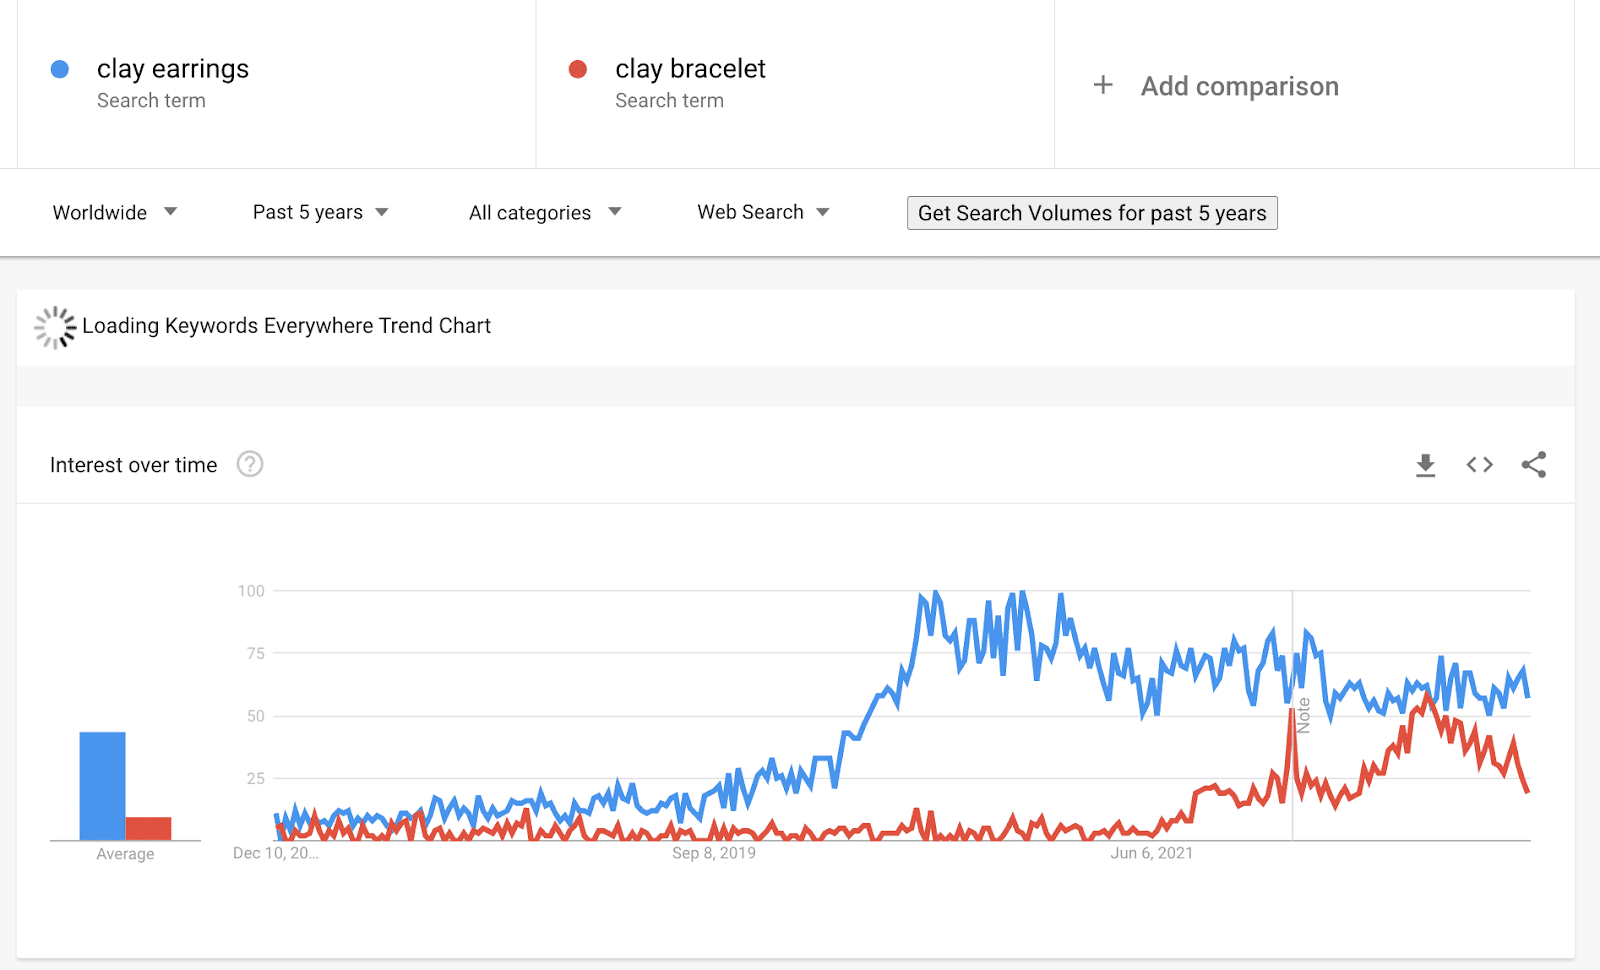Edit the clay earrings search term
Image resolution: width=1600 pixels, height=970 pixels.
coord(173,69)
